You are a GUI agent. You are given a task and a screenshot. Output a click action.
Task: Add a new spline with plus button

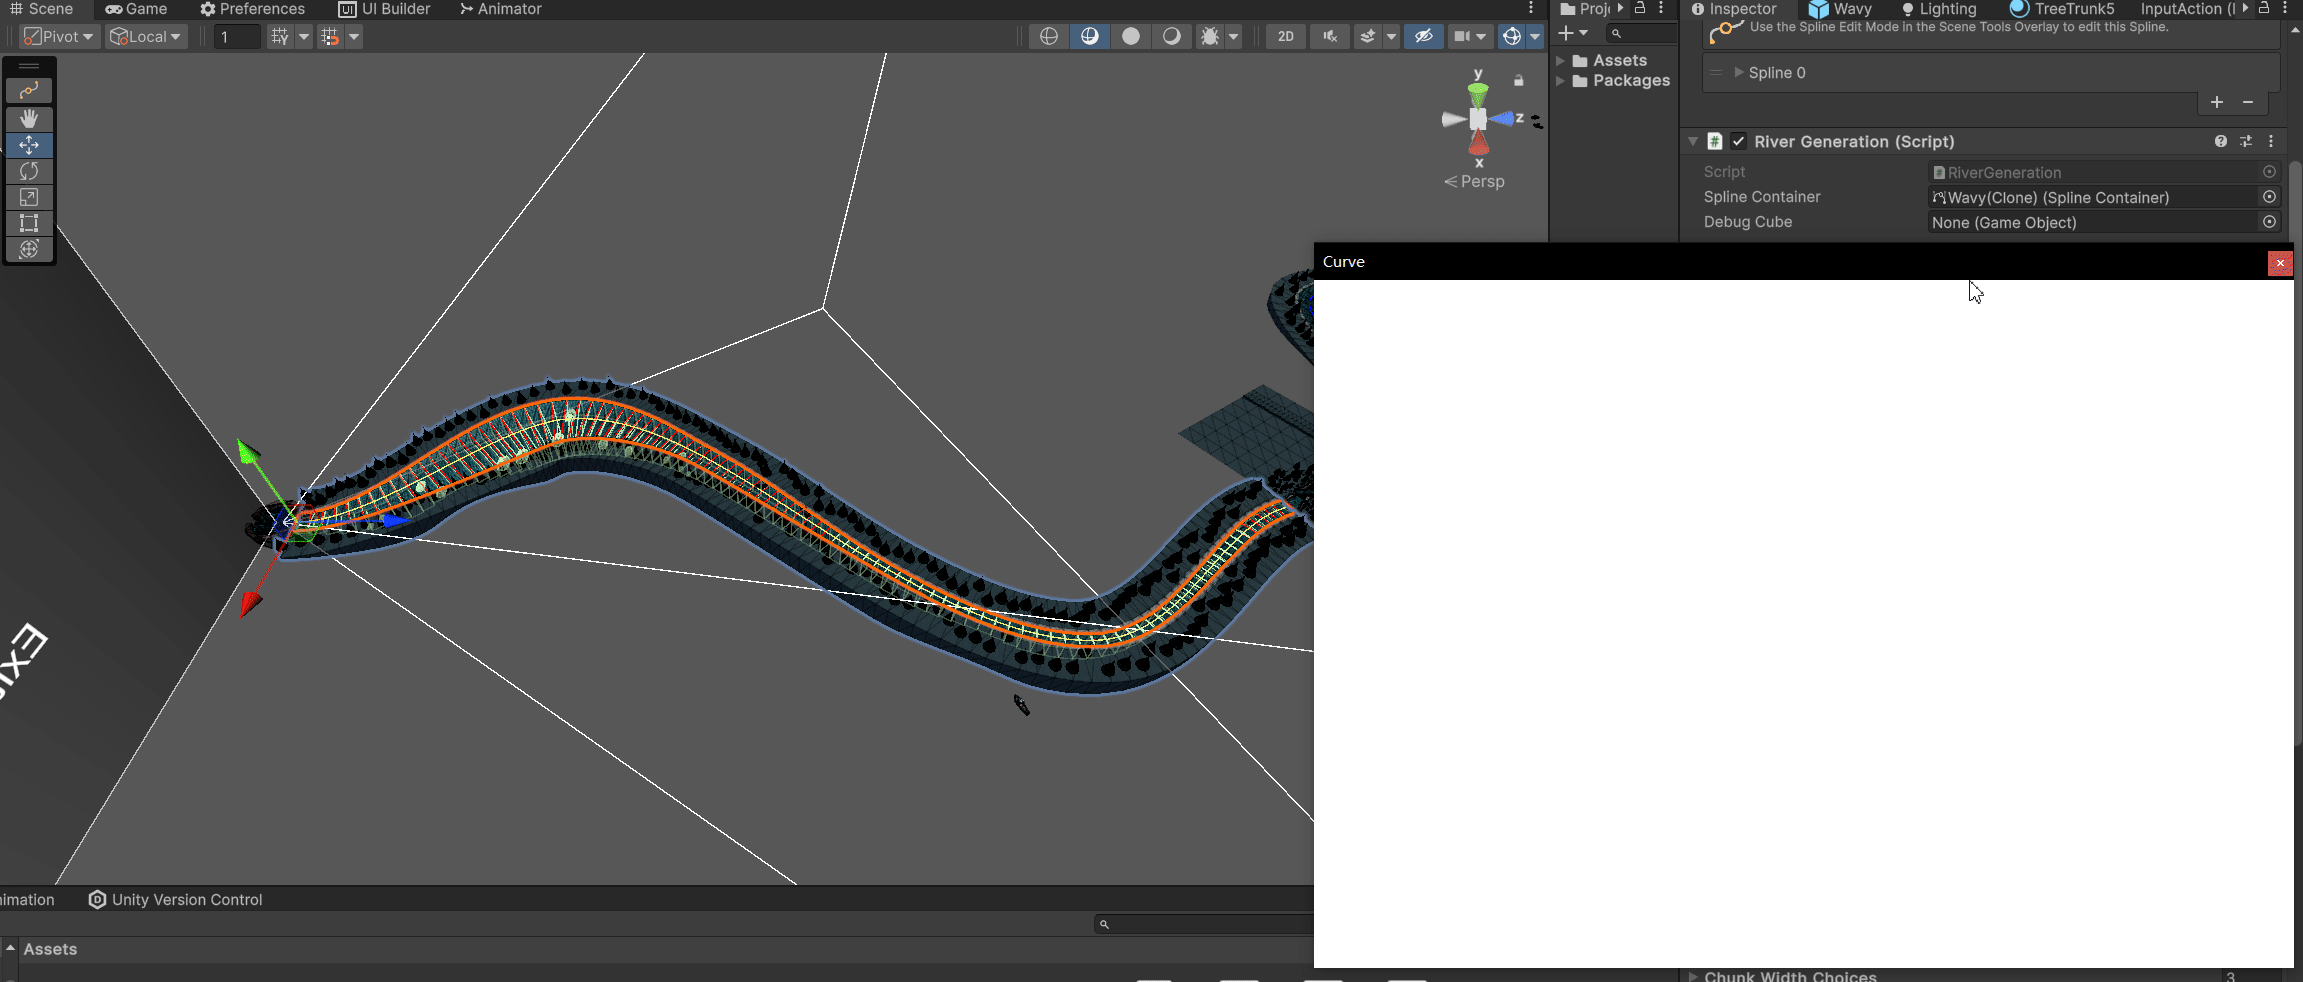click(x=2217, y=102)
